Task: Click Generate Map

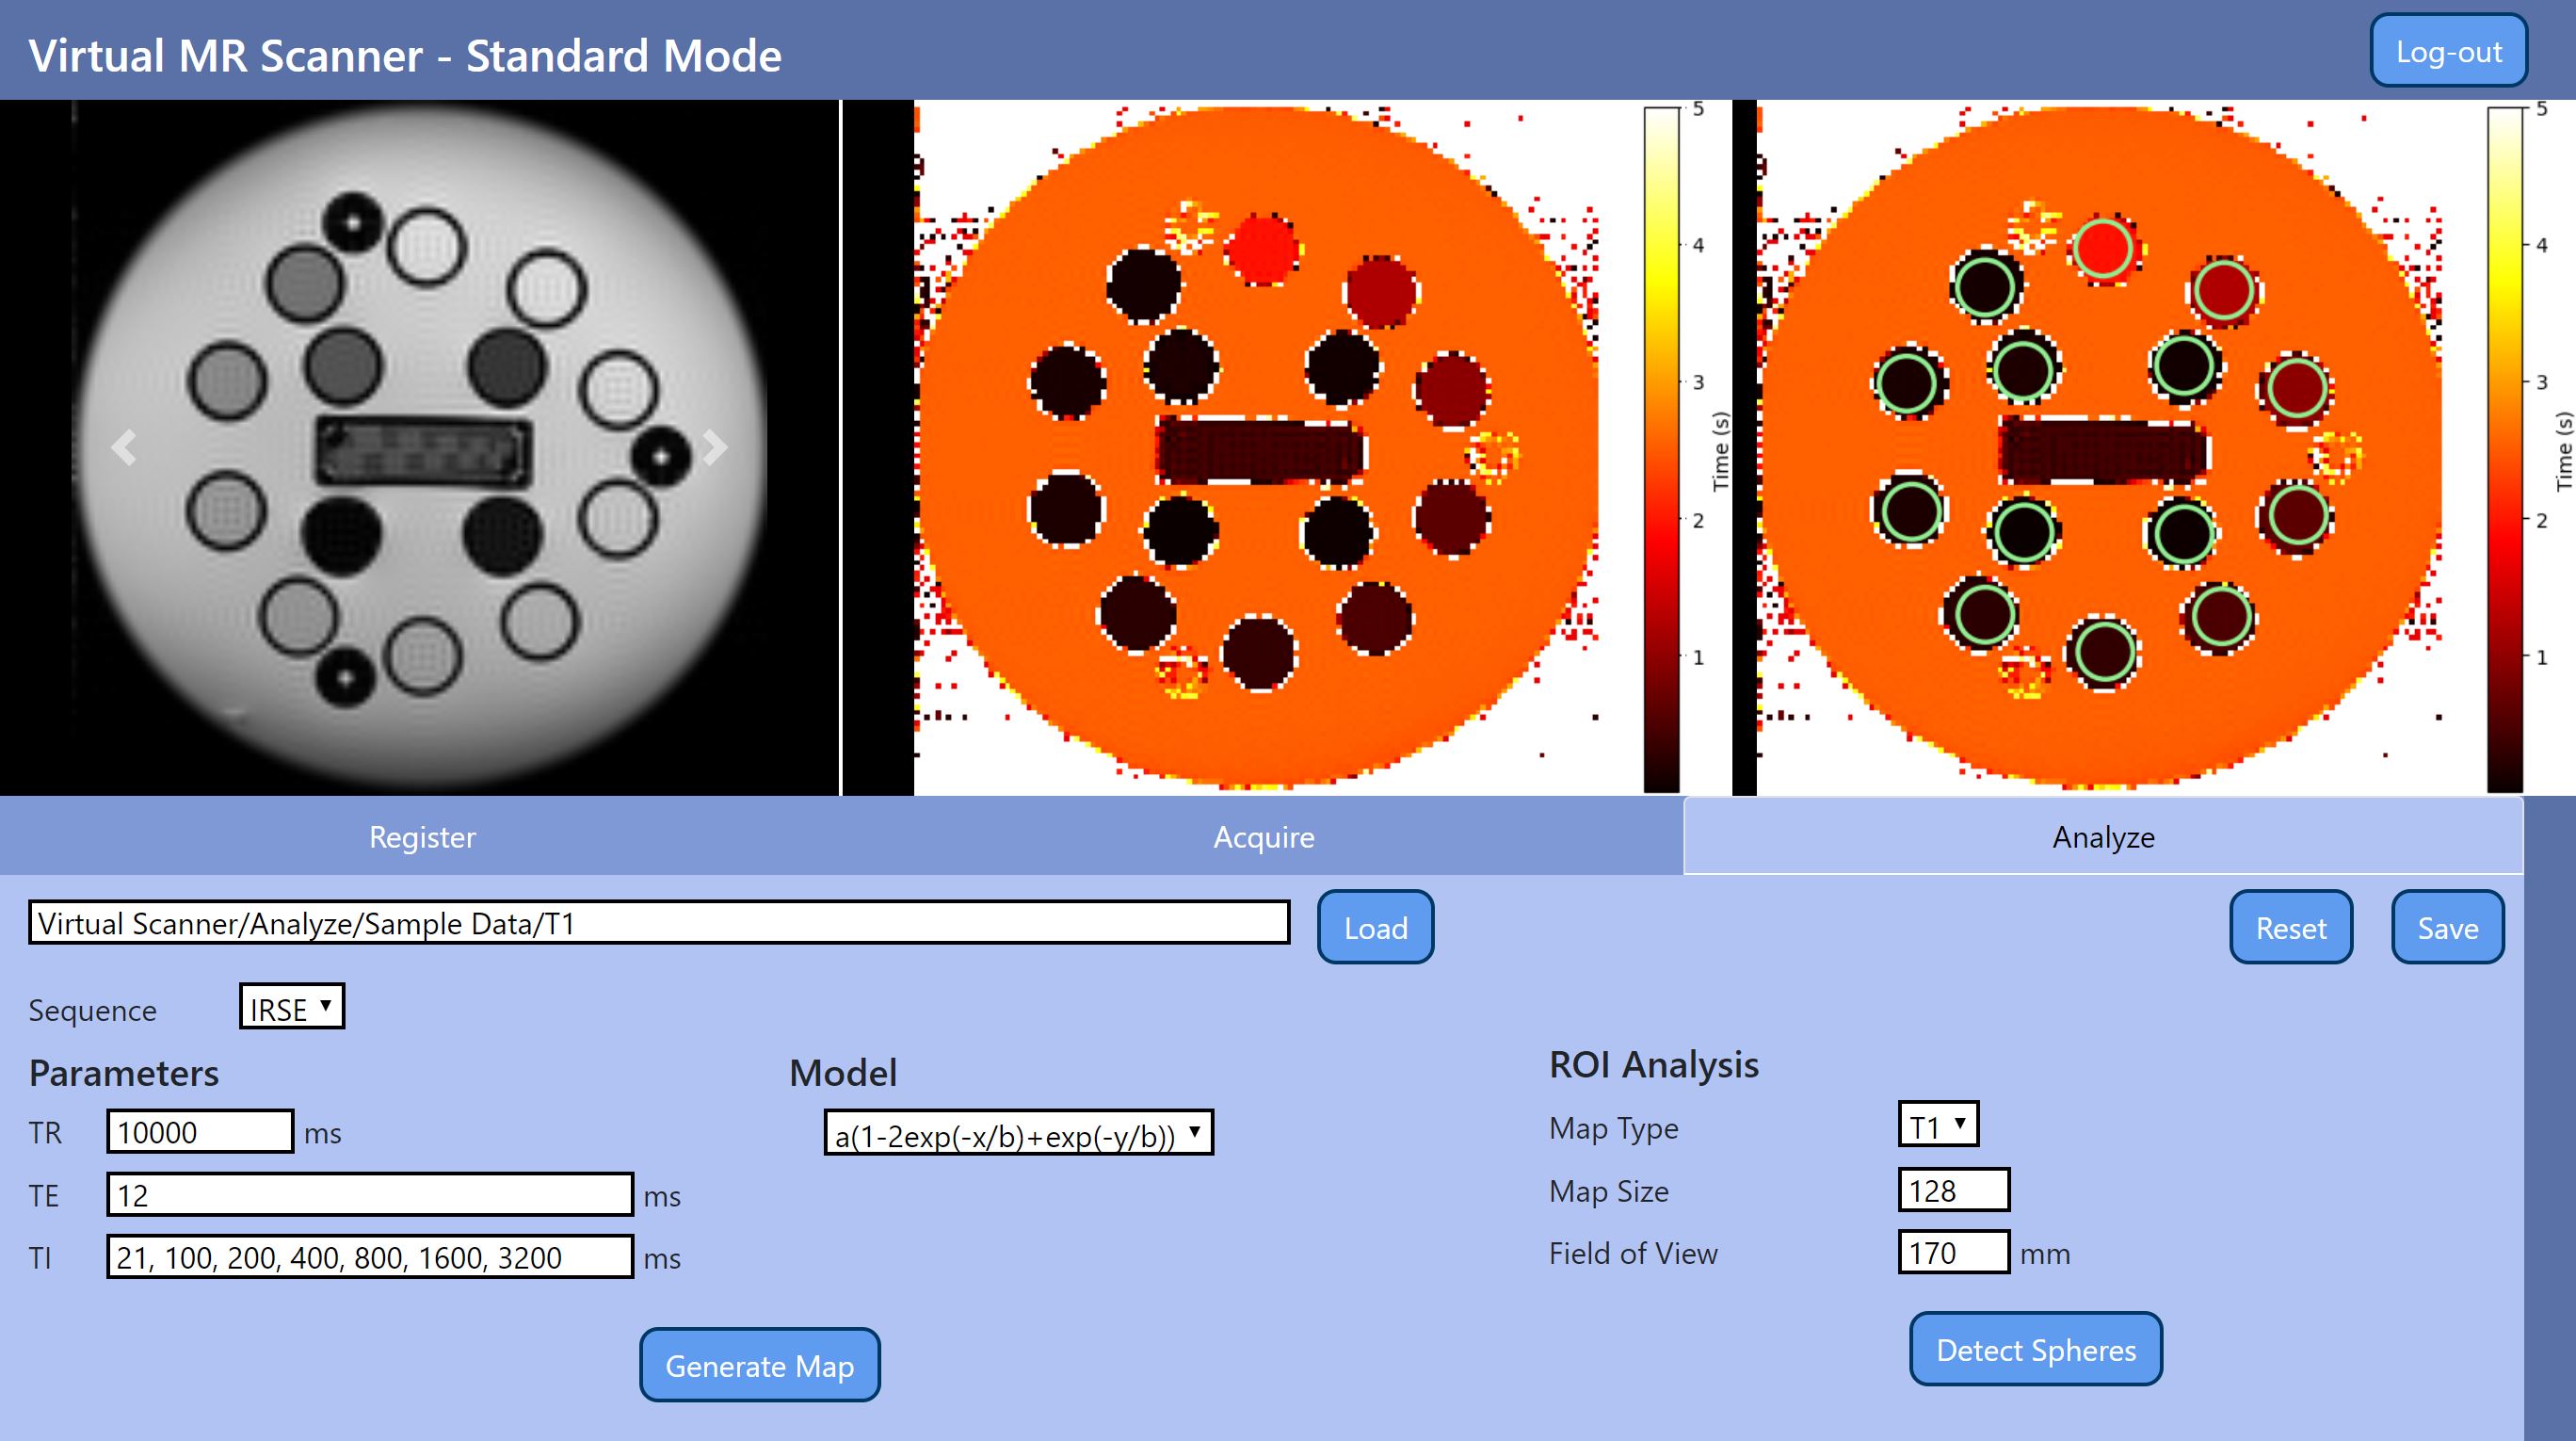Action: click(760, 1364)
